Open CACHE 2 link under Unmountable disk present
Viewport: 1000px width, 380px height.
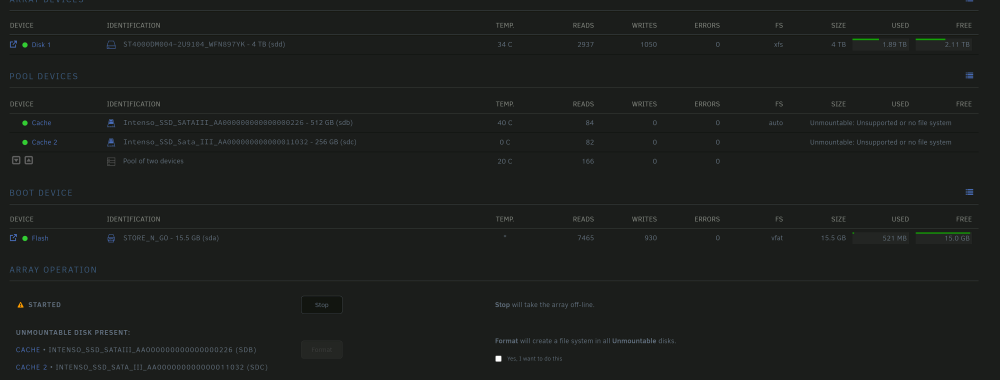pos(31,368)
